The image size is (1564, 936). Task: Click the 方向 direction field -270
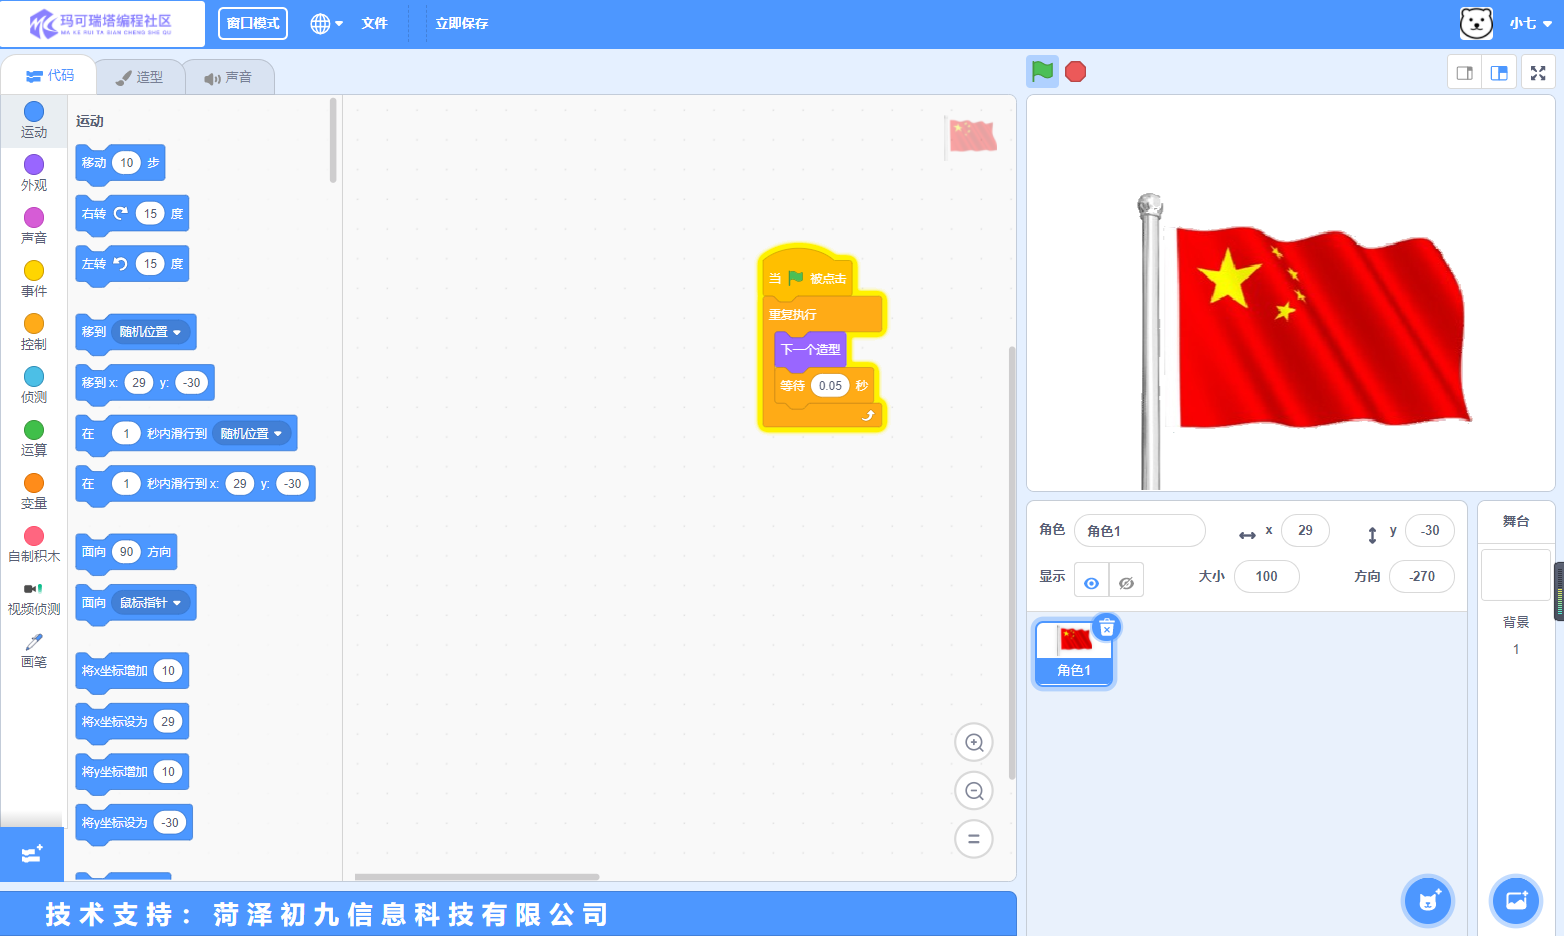tap(1422, 576)
